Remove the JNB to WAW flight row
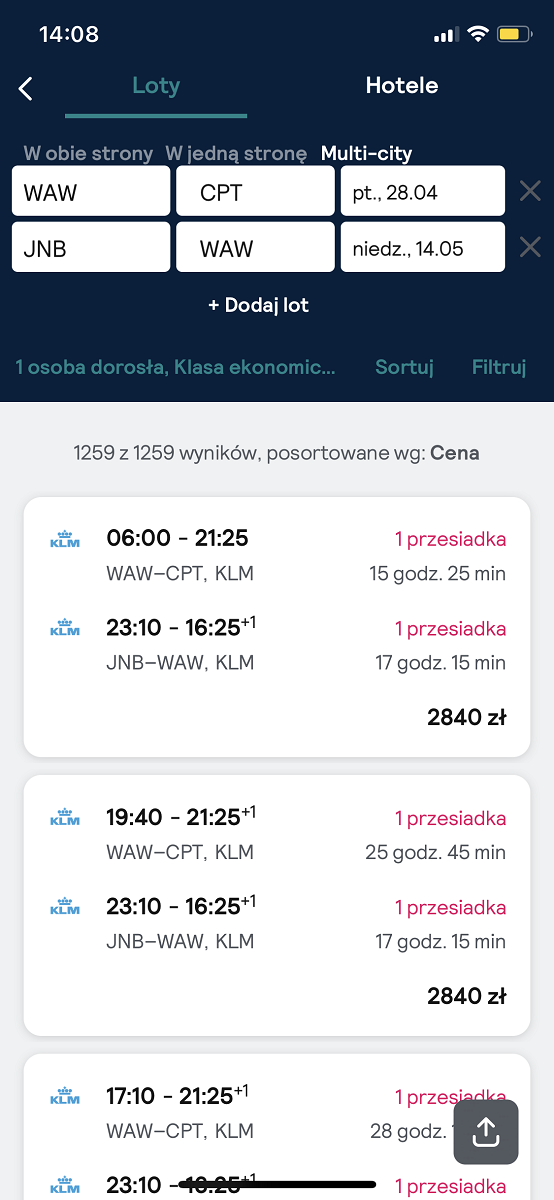Viewport: 554px width, 1200px height. [530, 247]
